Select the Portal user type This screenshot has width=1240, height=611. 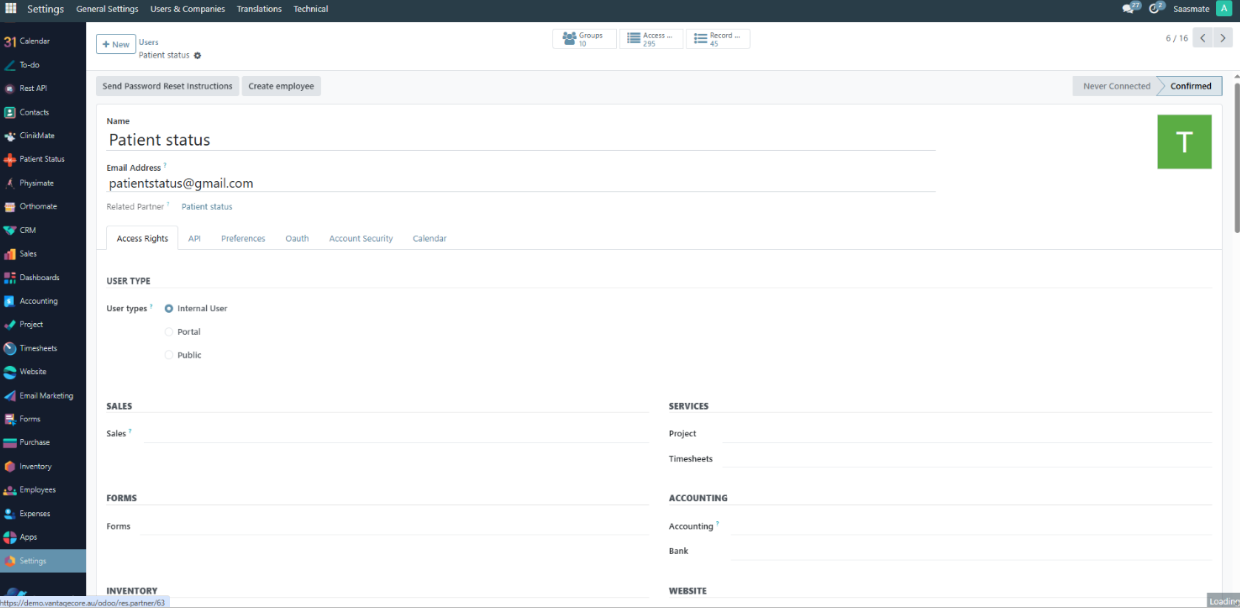point(169,332)
